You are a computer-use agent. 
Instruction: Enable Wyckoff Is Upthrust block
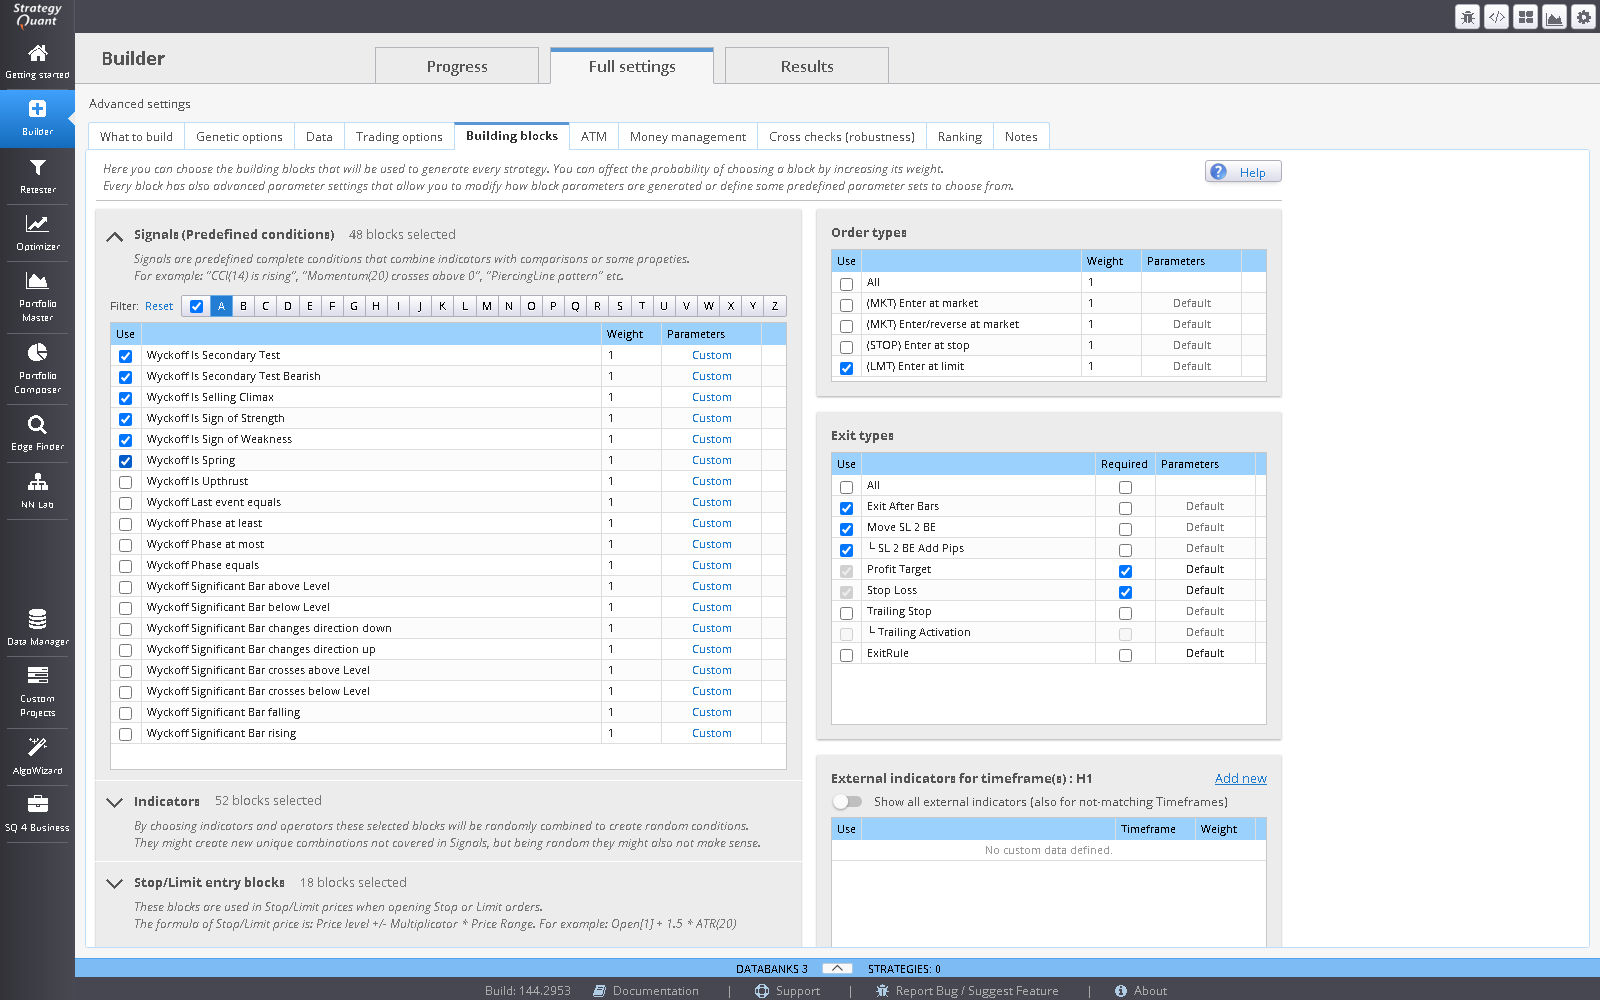(125, 482)
